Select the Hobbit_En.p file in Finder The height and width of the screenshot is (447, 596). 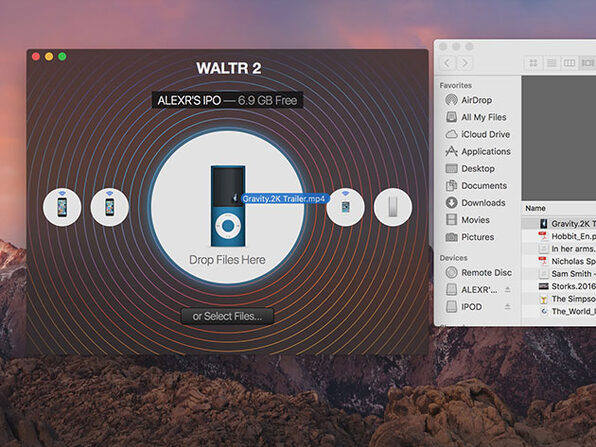coord(559,236)
